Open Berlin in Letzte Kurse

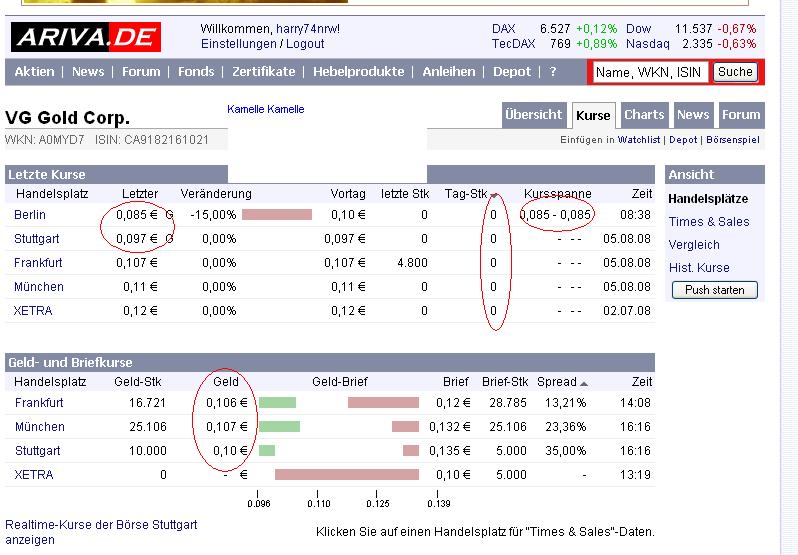[x=30, y=215]
